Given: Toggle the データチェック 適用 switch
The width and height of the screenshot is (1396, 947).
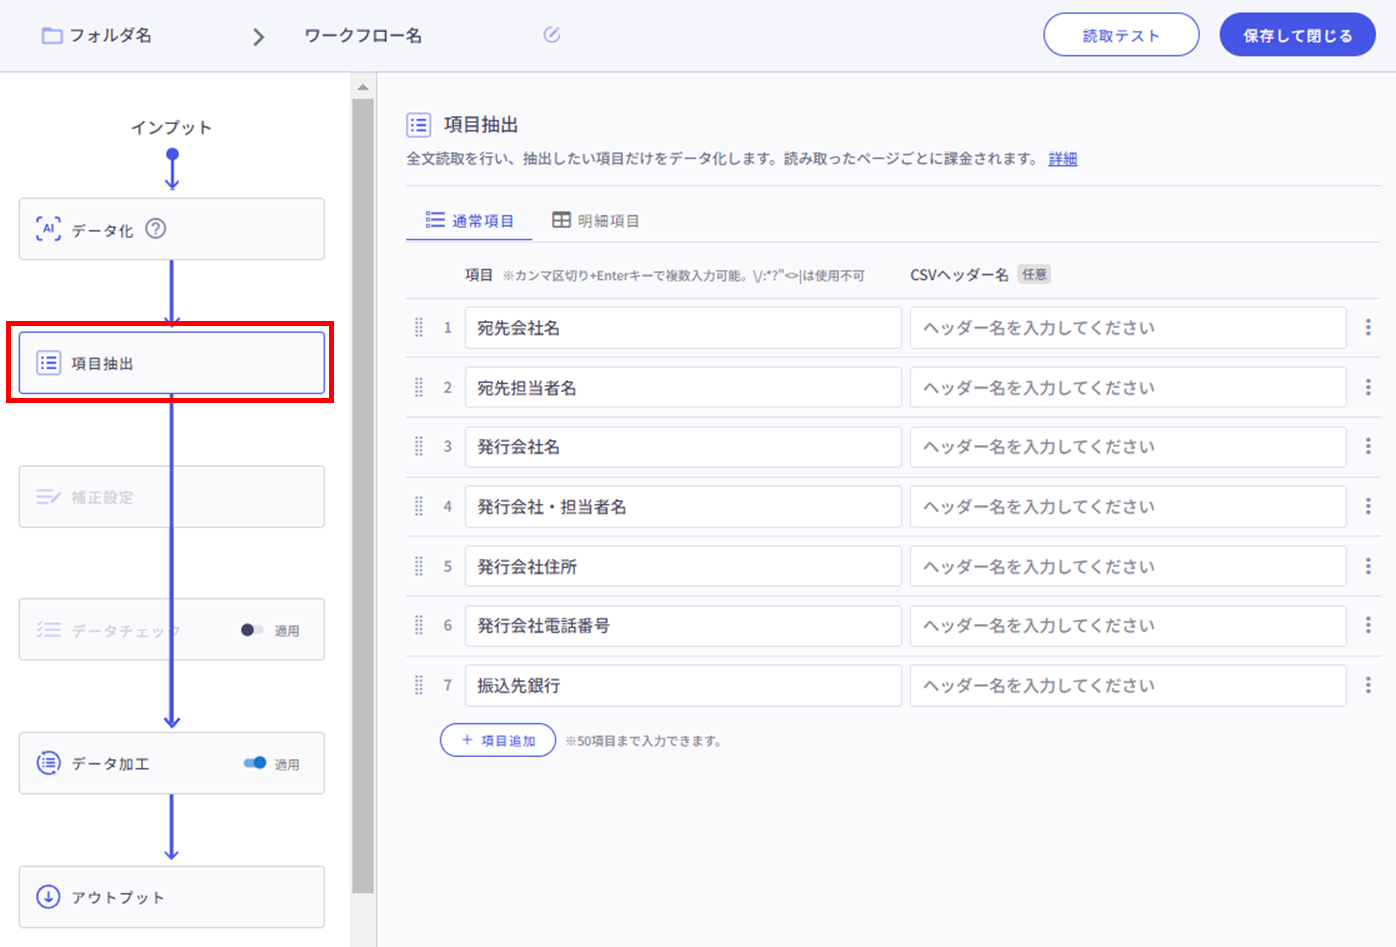Looking at the screenshot, I should click(252, 630).
